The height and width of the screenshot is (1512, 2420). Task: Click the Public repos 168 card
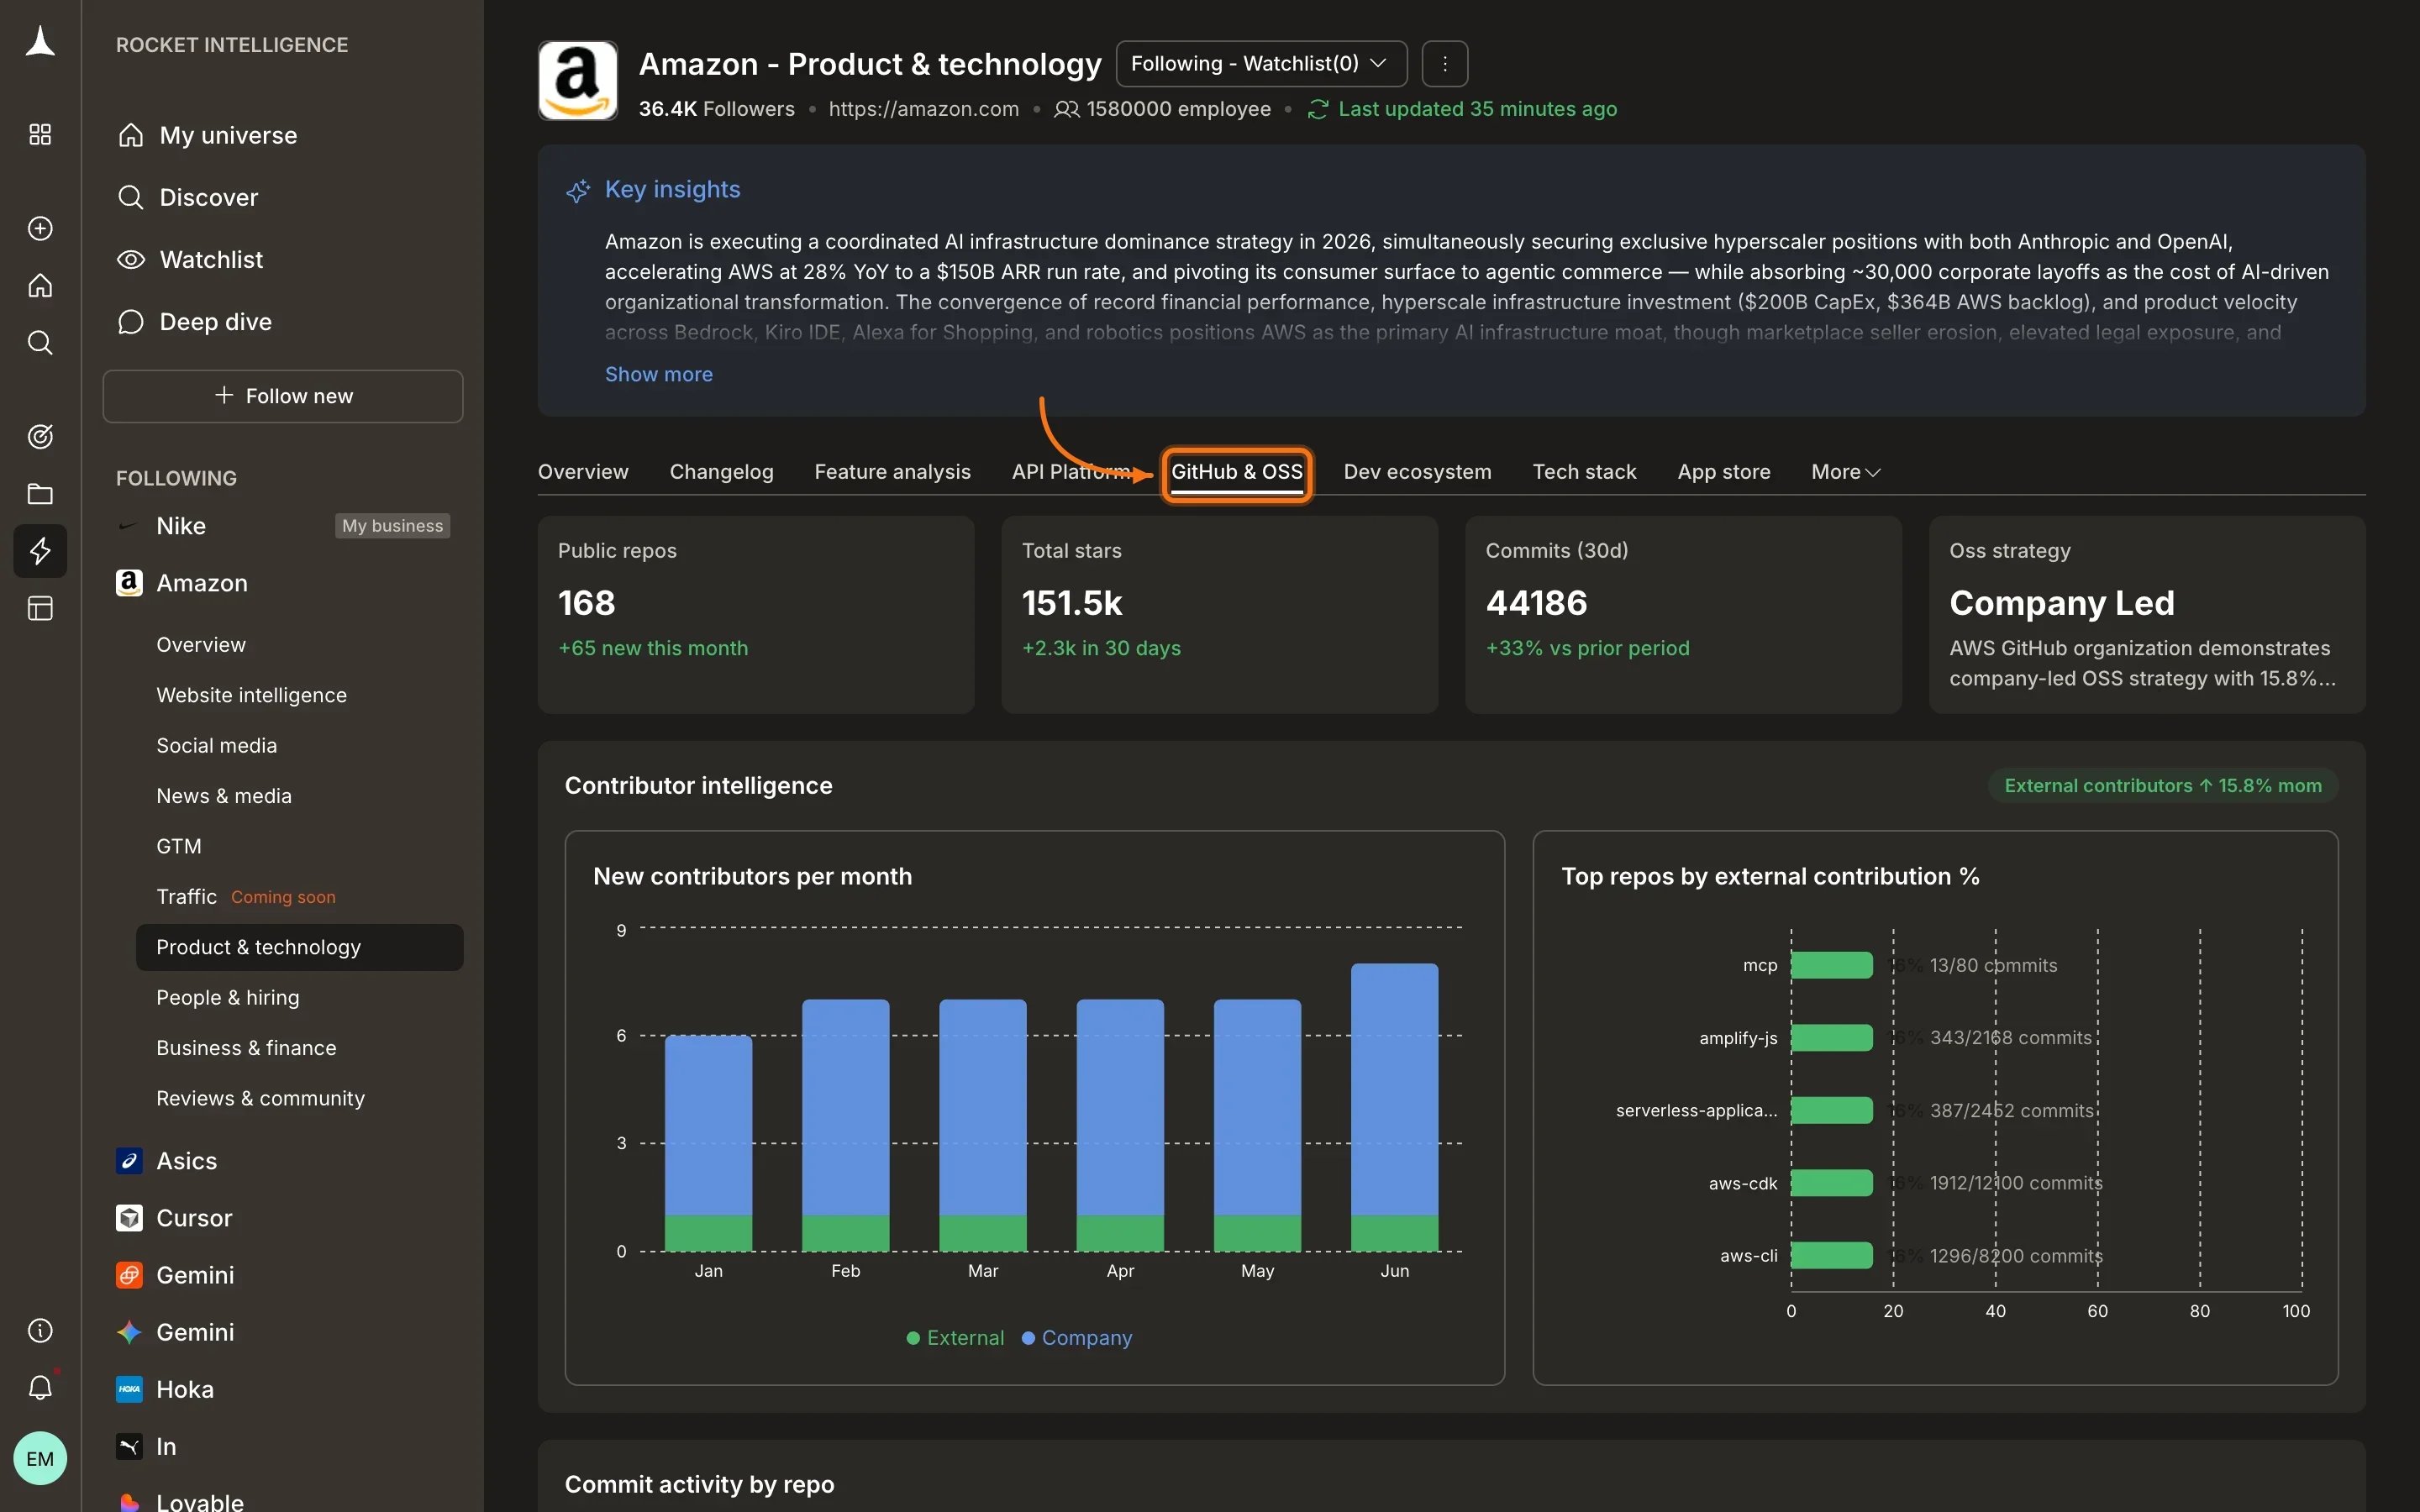[x=756, y=614]
